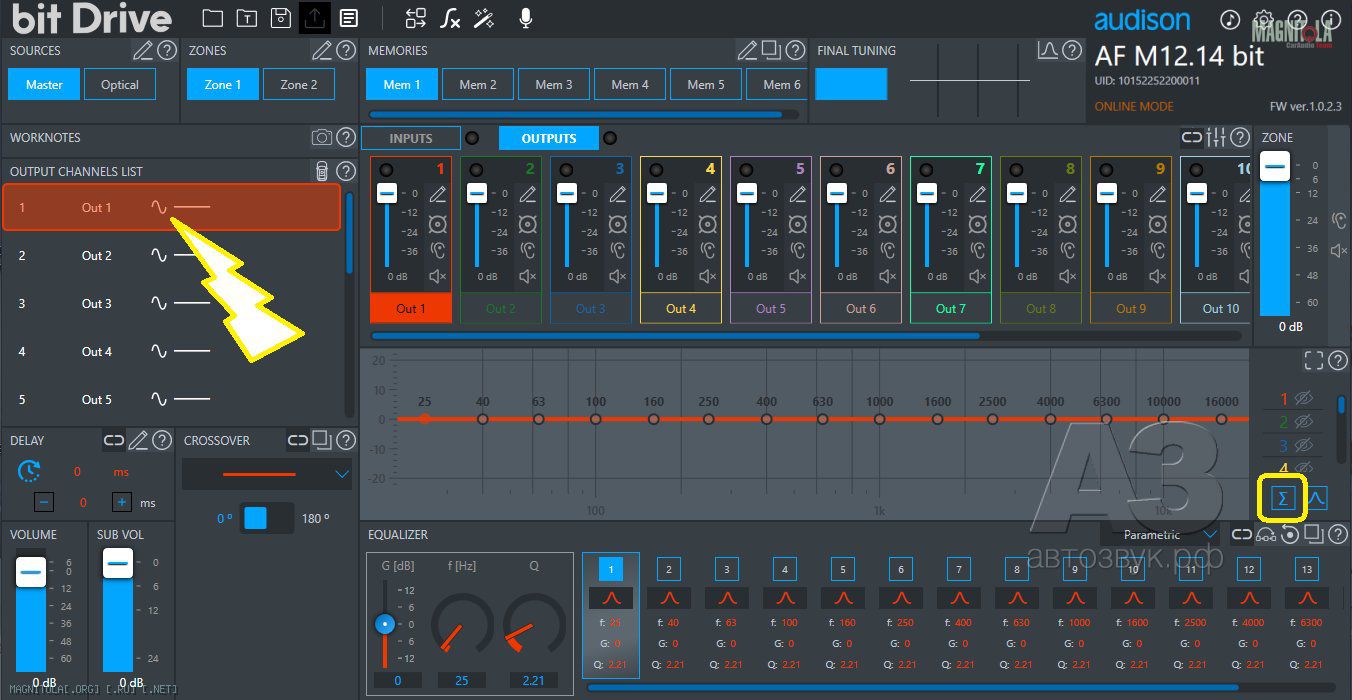The width and height of the screenshot is (1352, 700).
Task: Mute output channel 4
Action: (708, 277)
